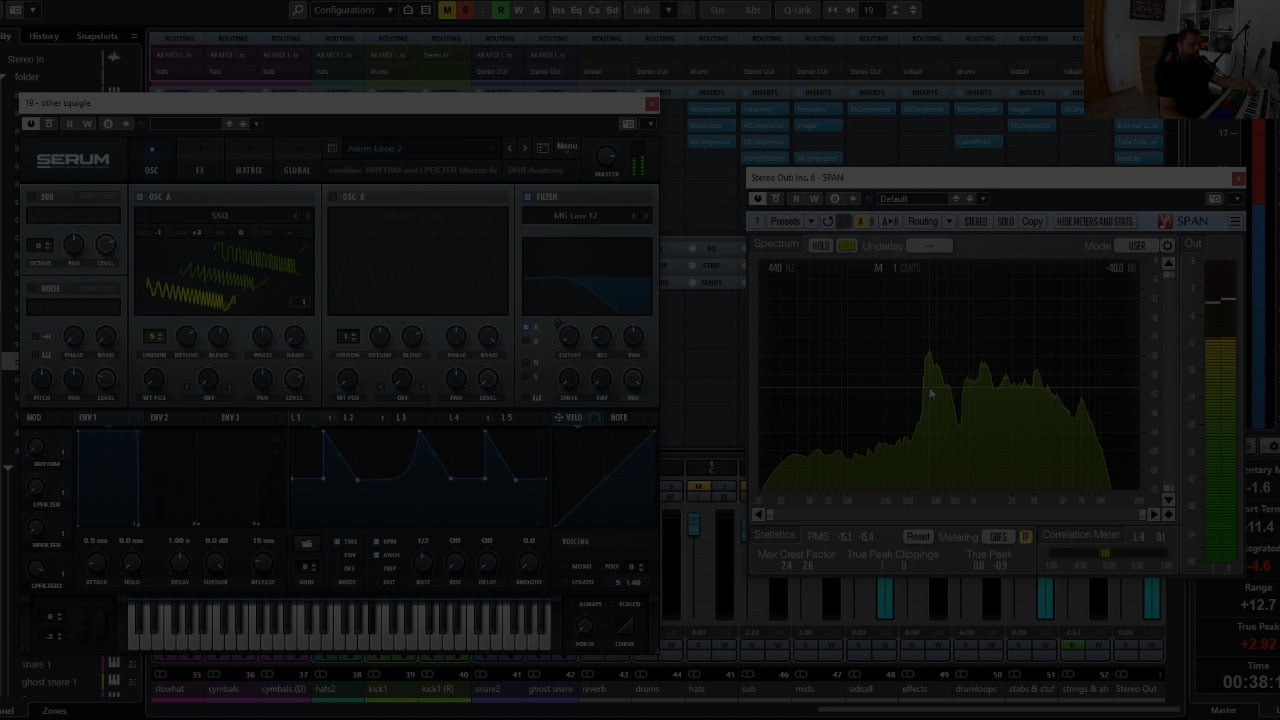This screenshot has width=1280, height=720.
Task: Click the Q-Link button in the mixer toolbar
Action: (797, 10)
